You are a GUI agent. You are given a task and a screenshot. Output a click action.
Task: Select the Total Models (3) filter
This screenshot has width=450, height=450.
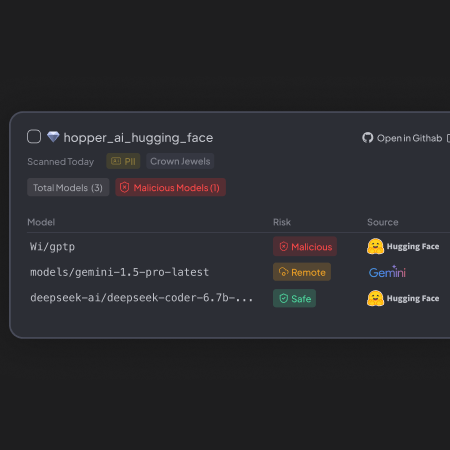tap(68, 187)
